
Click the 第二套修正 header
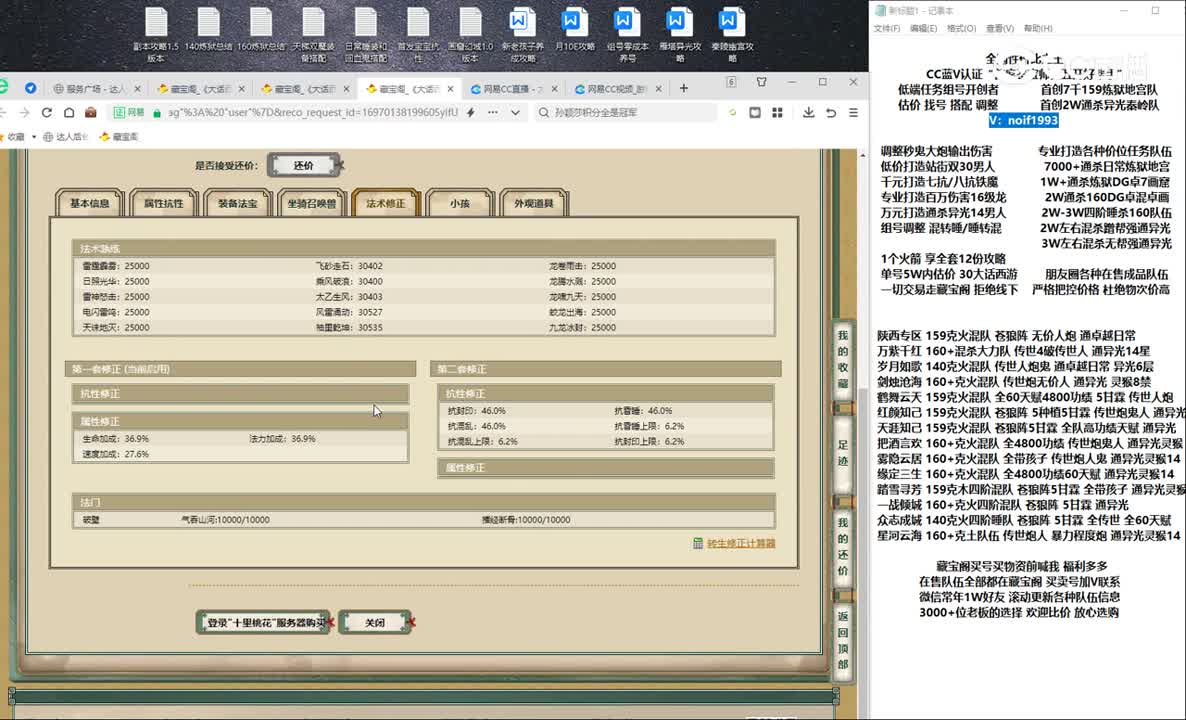pos(606,369)
